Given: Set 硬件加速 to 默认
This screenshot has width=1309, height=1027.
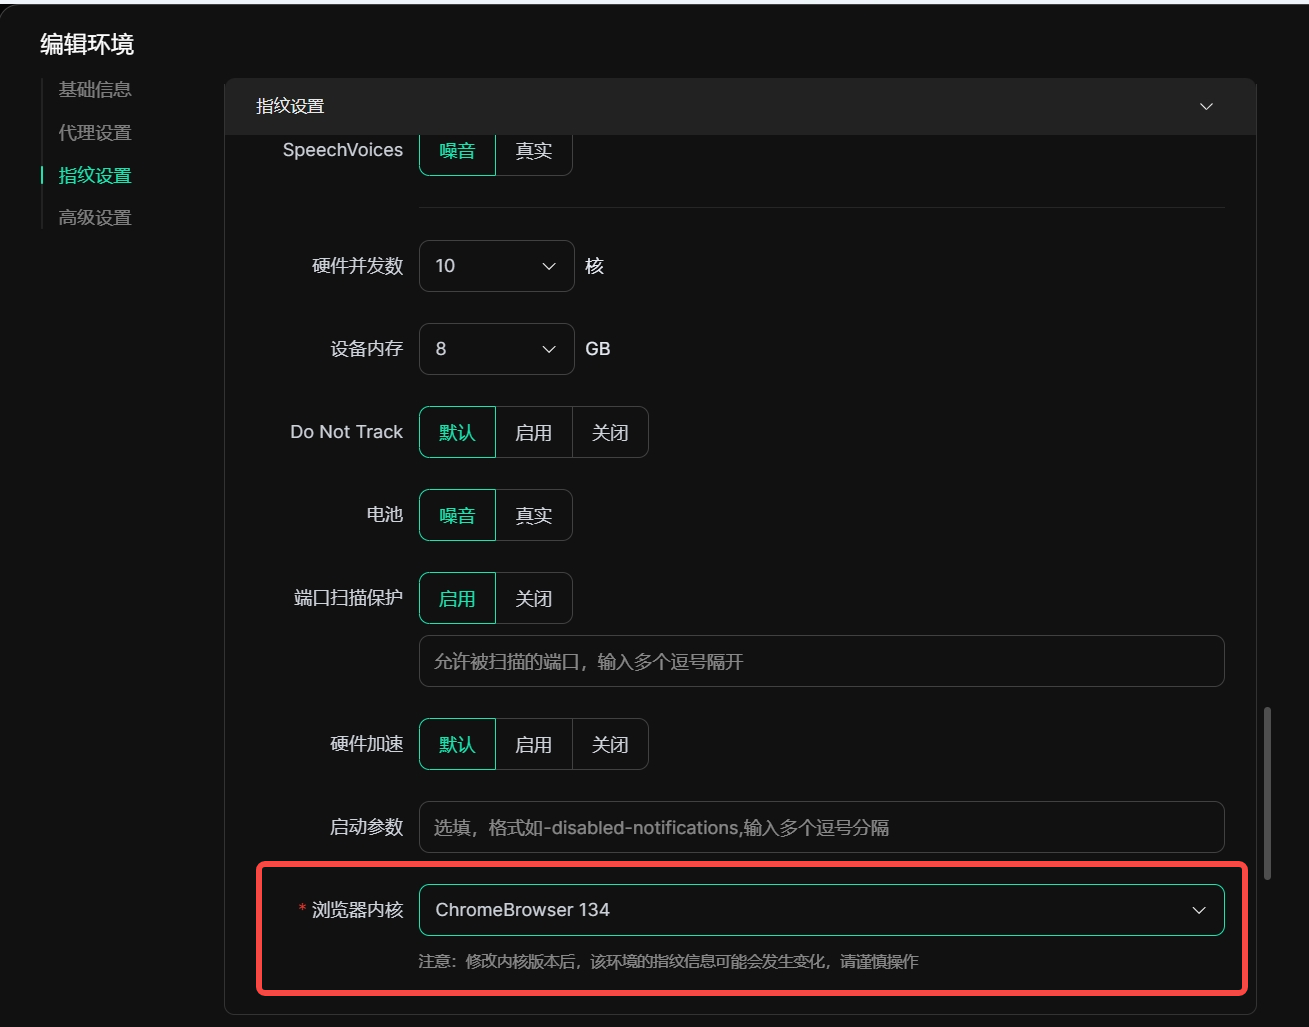Looking at the screenshot, I should tap(457, 744).
